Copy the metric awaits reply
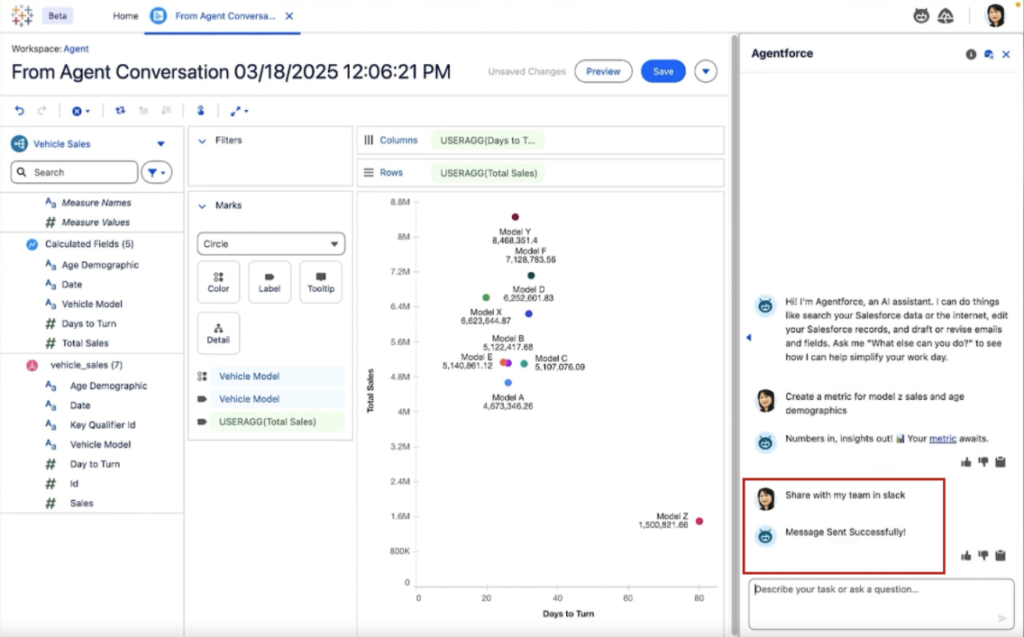Image resolution: width=1024 pixels, height=637 pixels. [1000, 463]
